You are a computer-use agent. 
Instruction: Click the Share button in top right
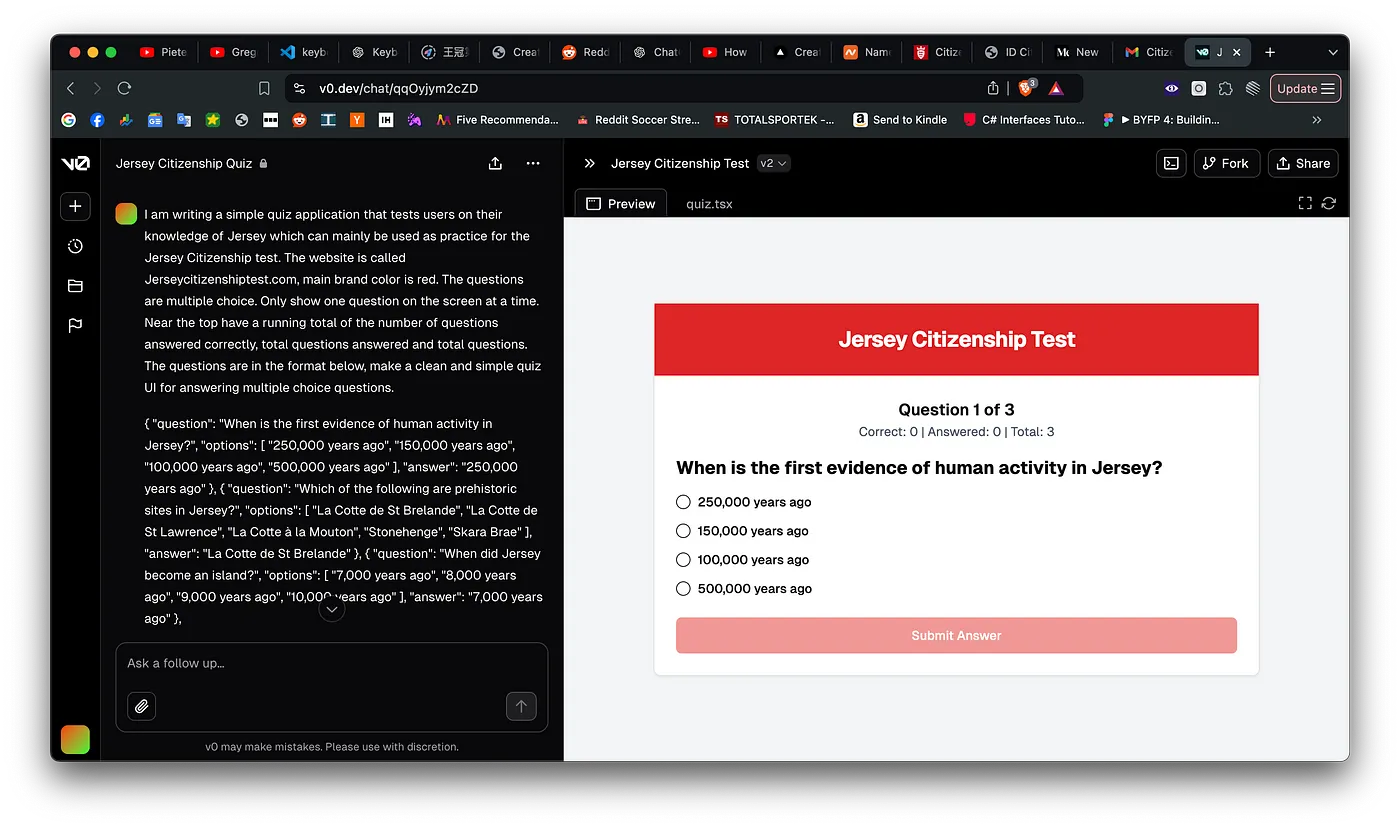coord(1303,163)
